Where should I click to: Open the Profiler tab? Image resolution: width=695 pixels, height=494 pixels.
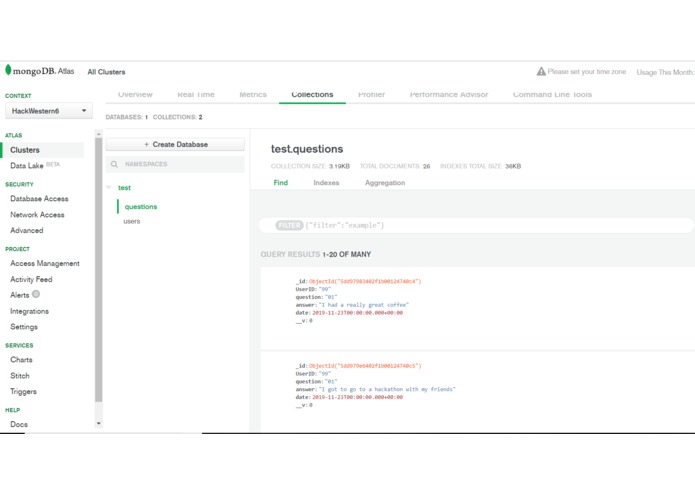coord(371,94)
